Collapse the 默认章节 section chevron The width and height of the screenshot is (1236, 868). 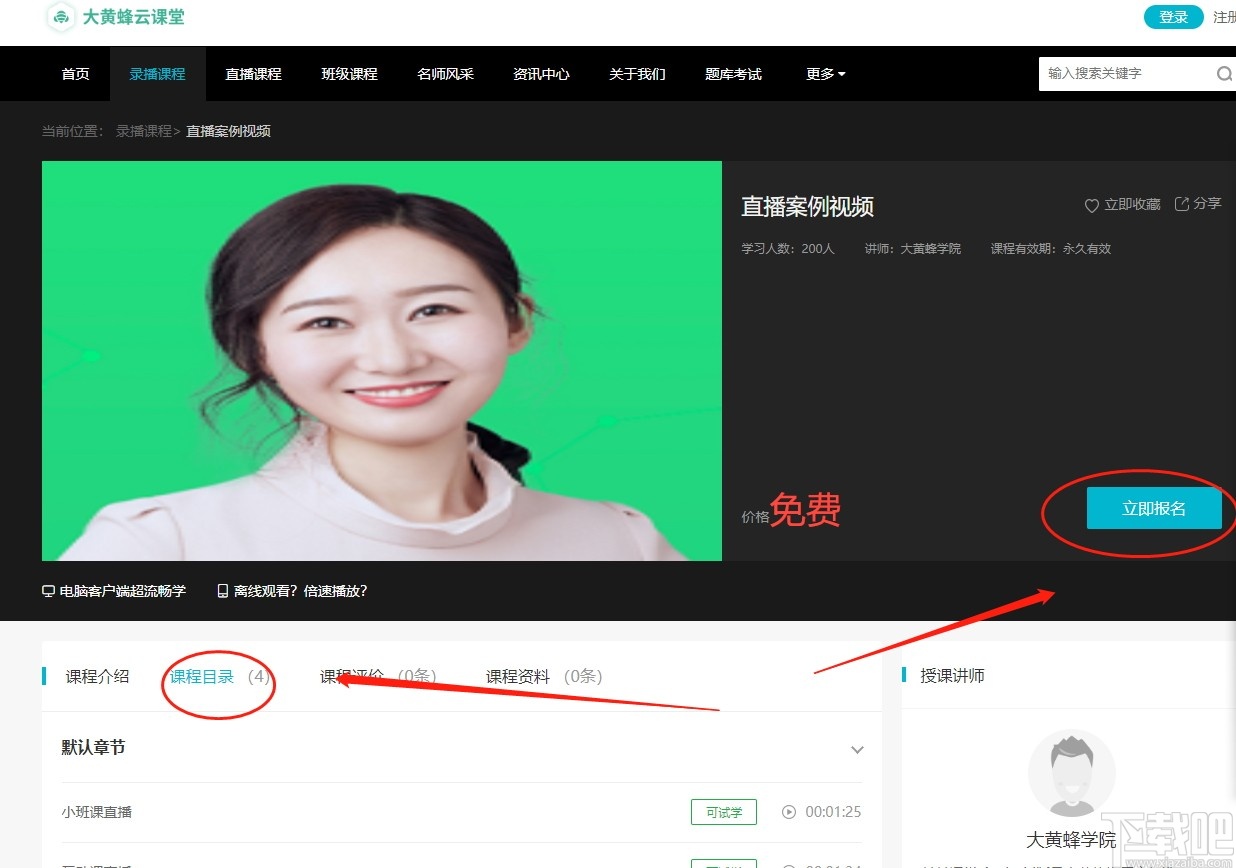[x=857, y=749]
